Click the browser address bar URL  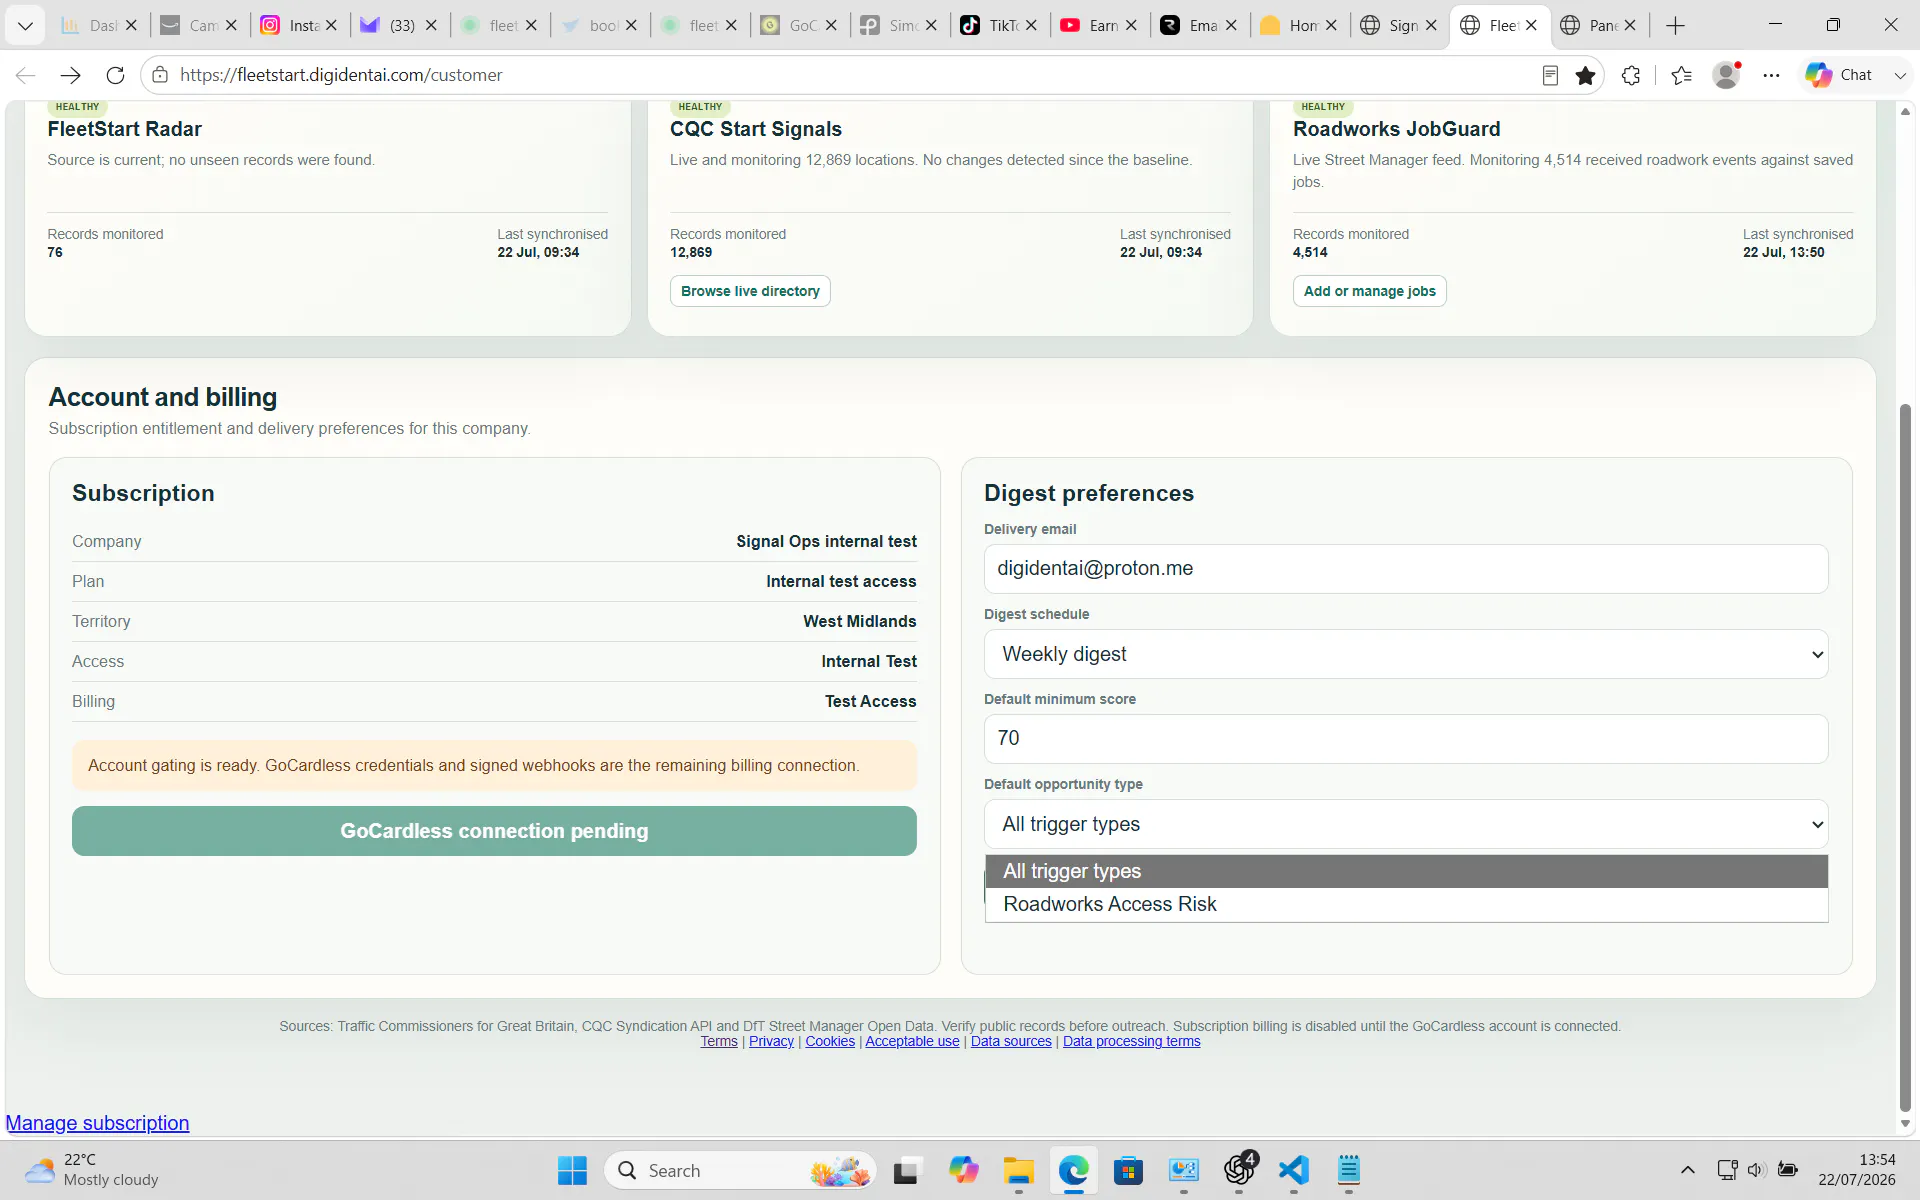tap(341, 75)
